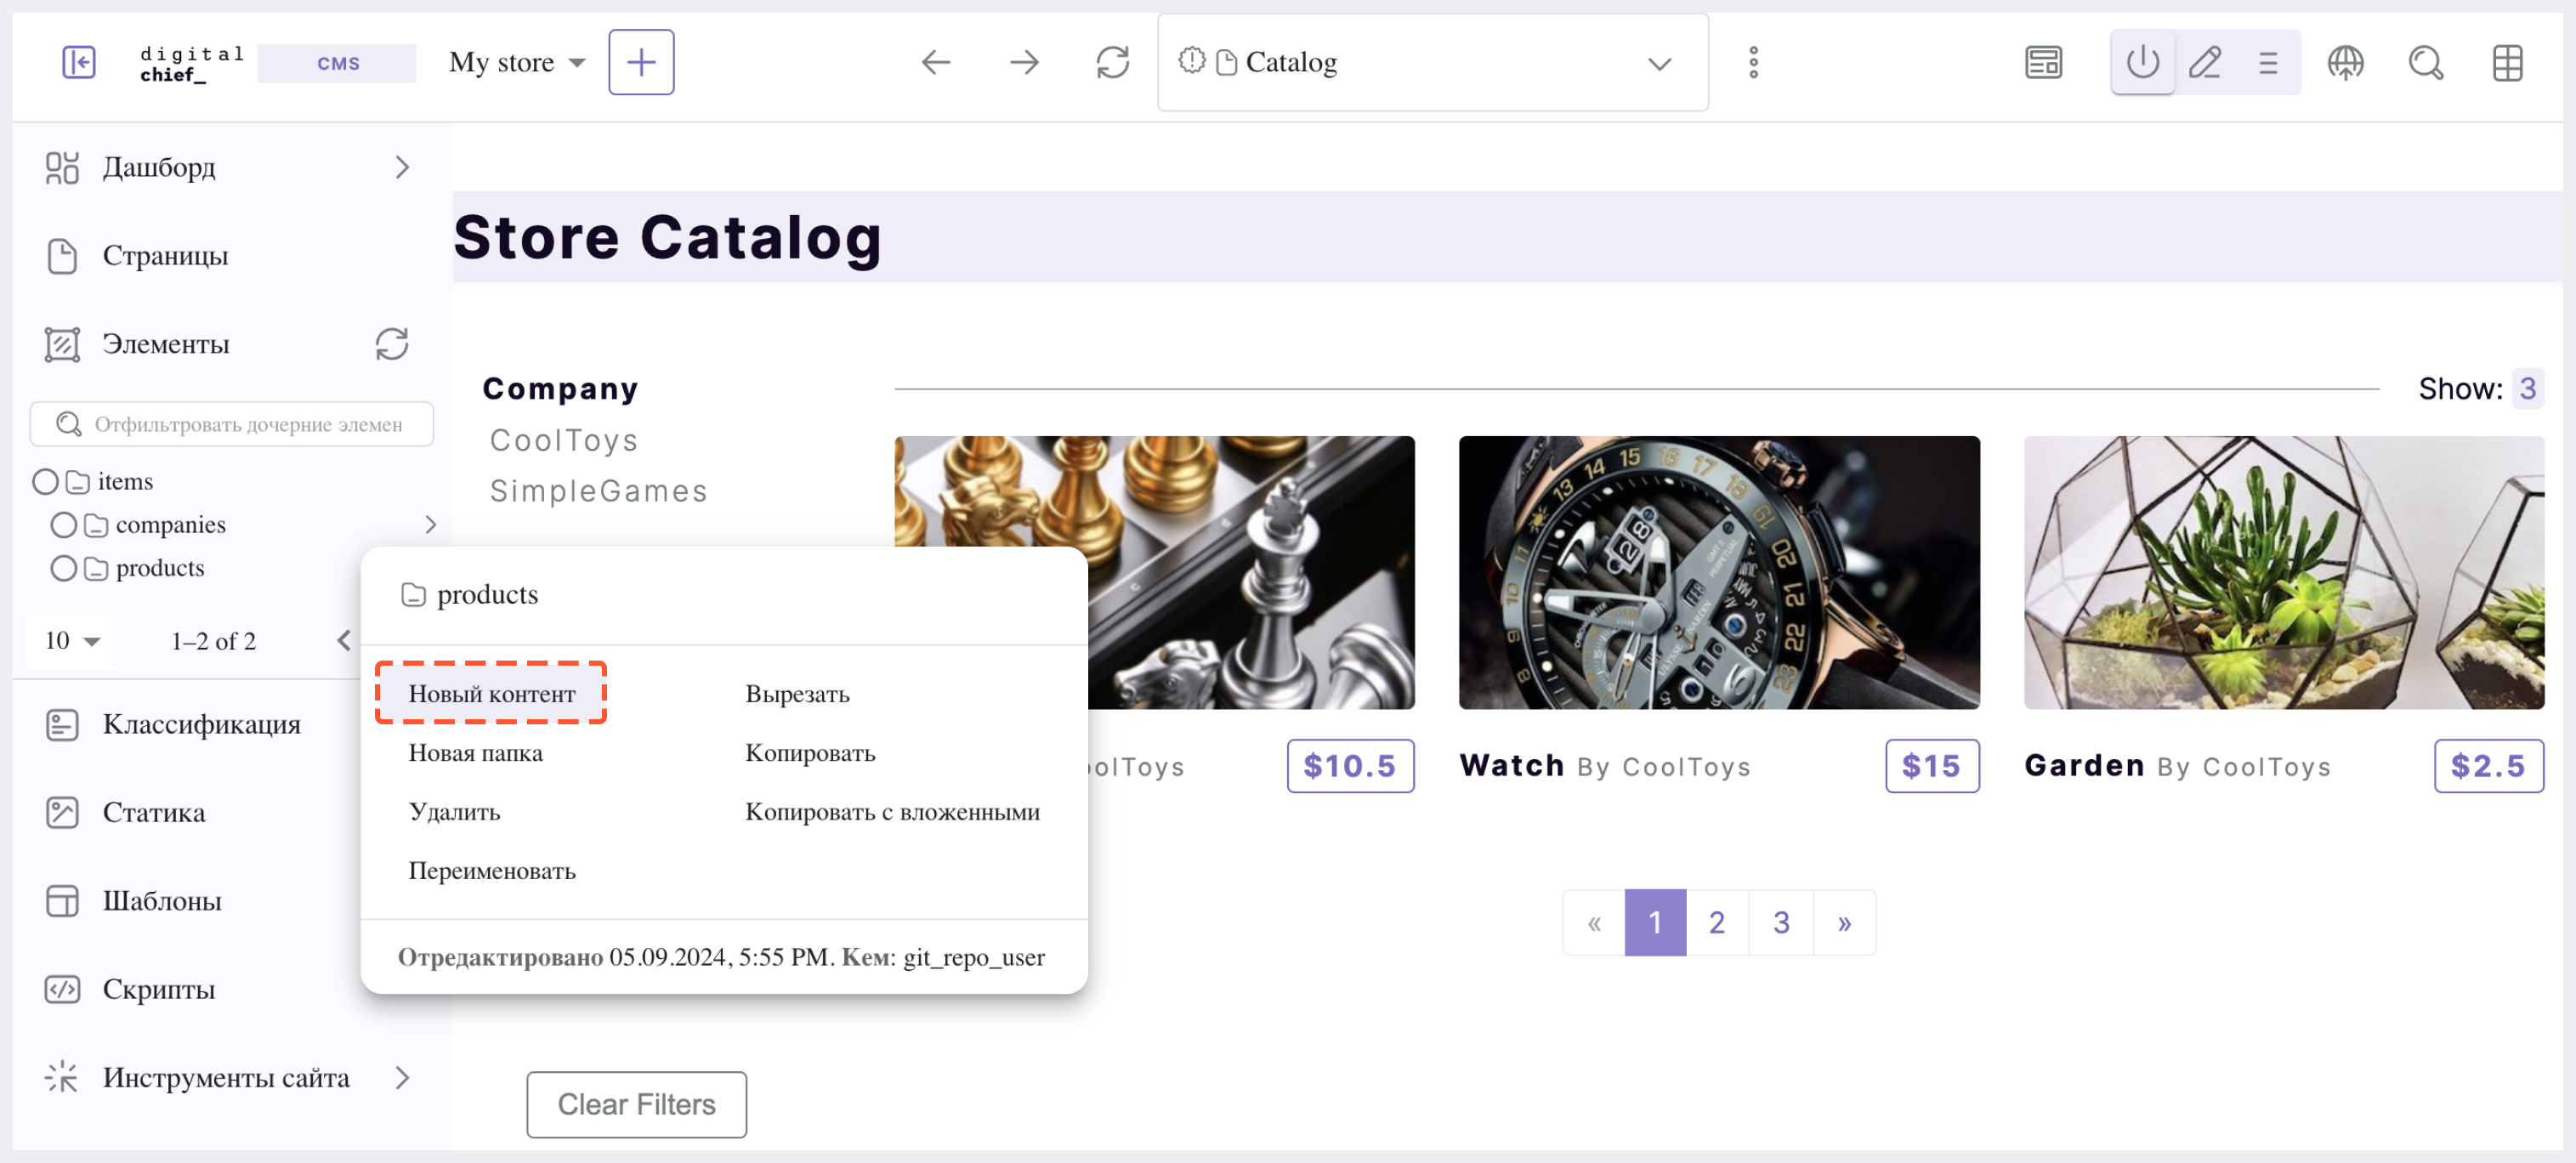
Task: Click the Классификация icon
Action: click(x=62, y=724)
